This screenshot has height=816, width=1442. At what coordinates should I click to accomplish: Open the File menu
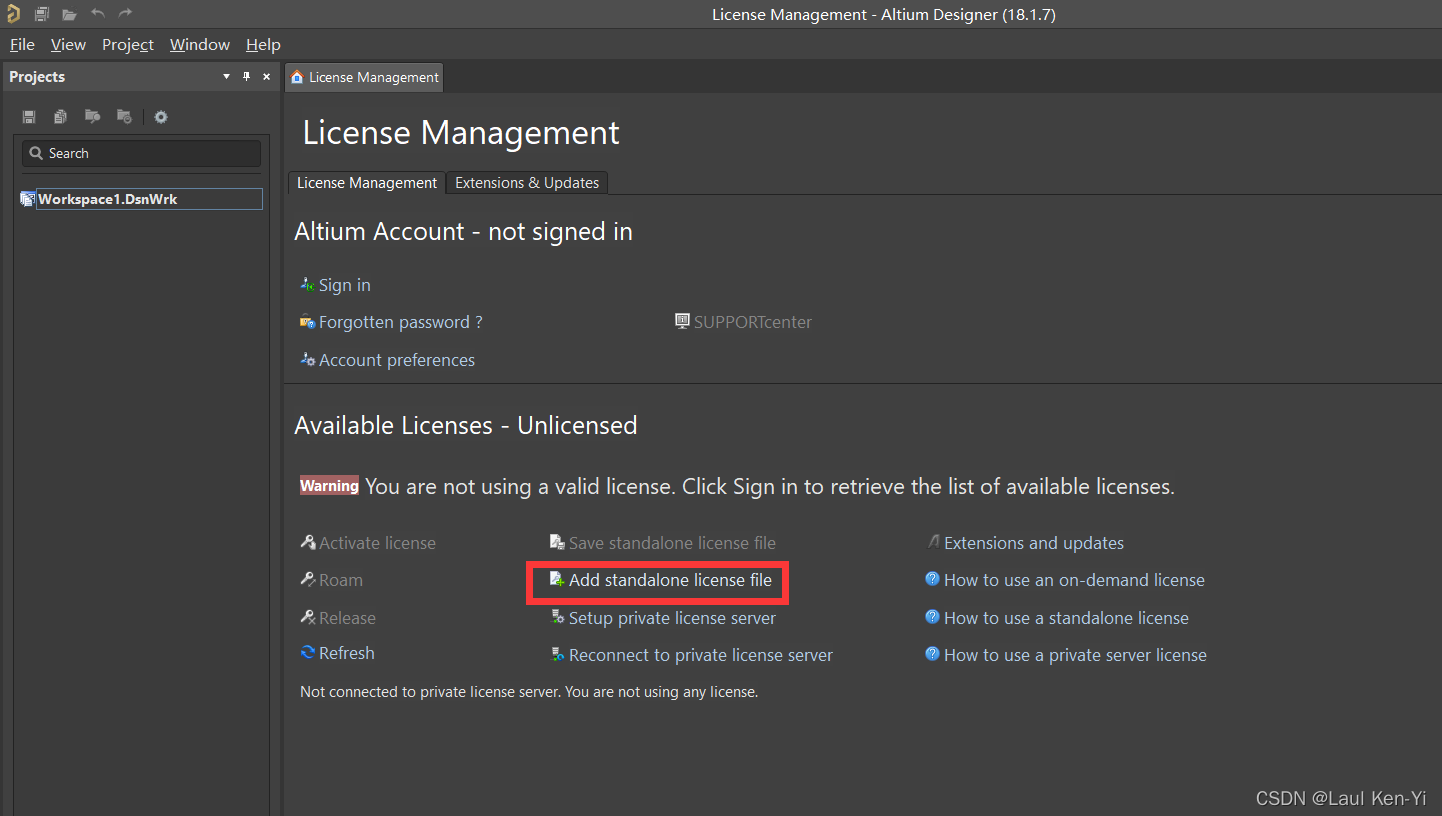[x=22, y=44]
